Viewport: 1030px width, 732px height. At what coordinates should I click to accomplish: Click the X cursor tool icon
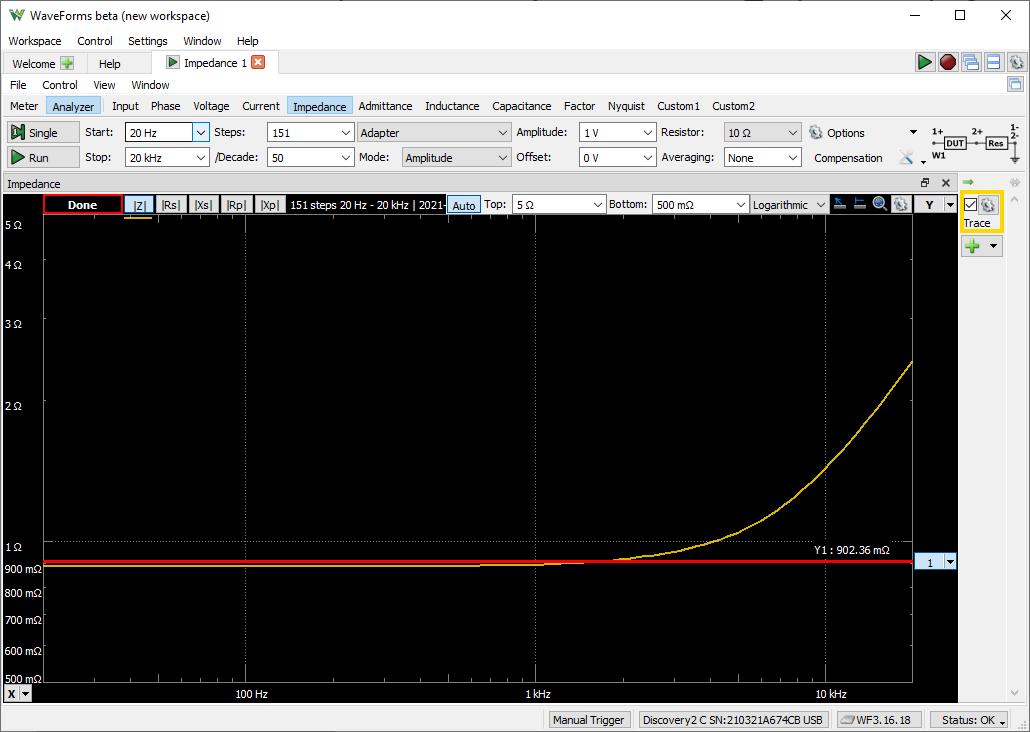click(x=840, y=204)
